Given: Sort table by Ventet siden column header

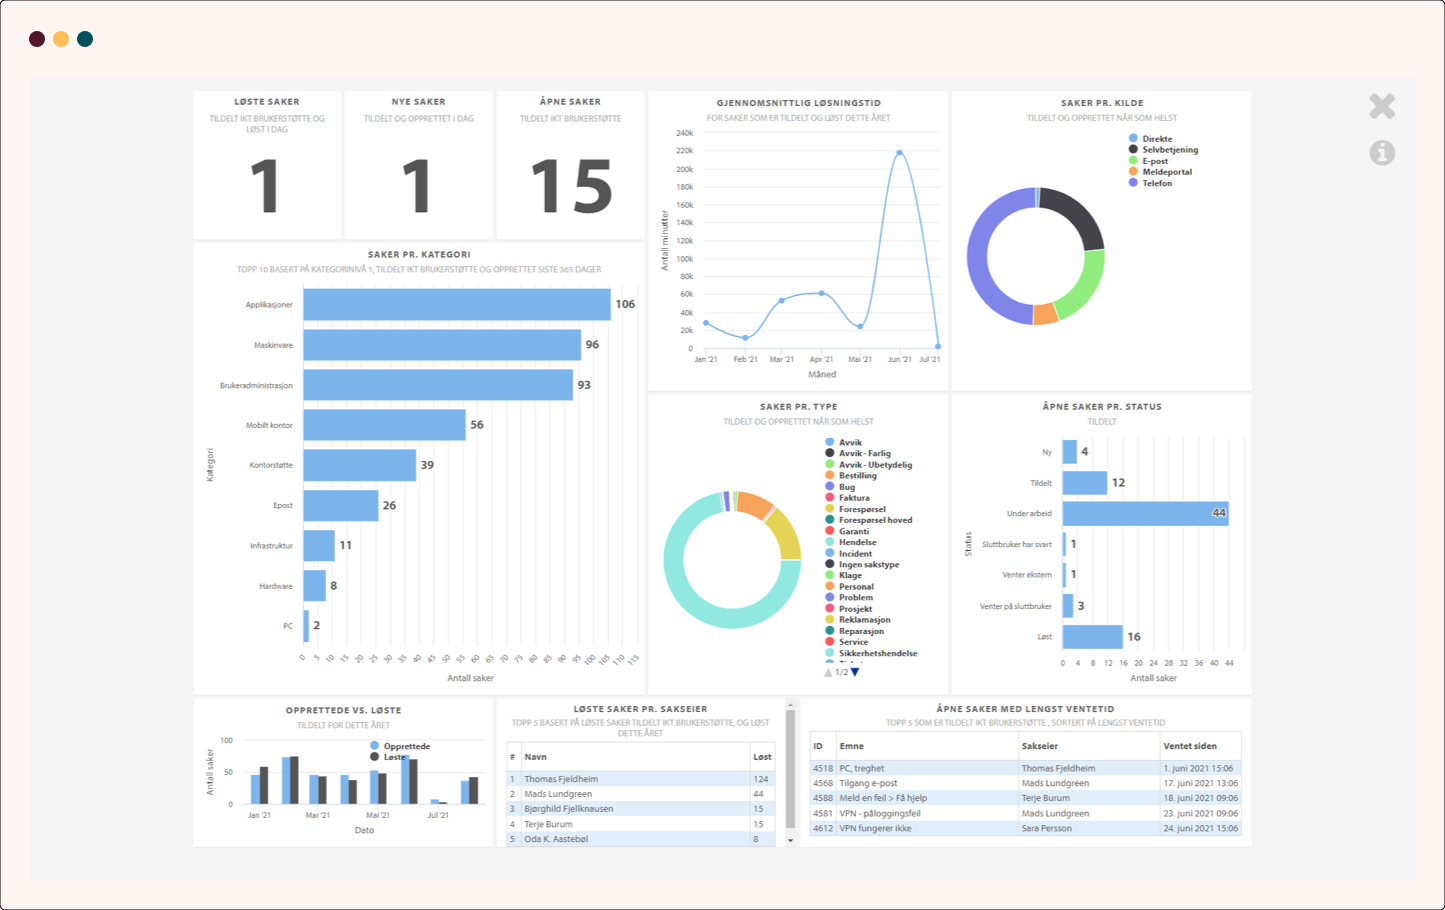Looking at the screenshot, I should tap(1190, 746).
